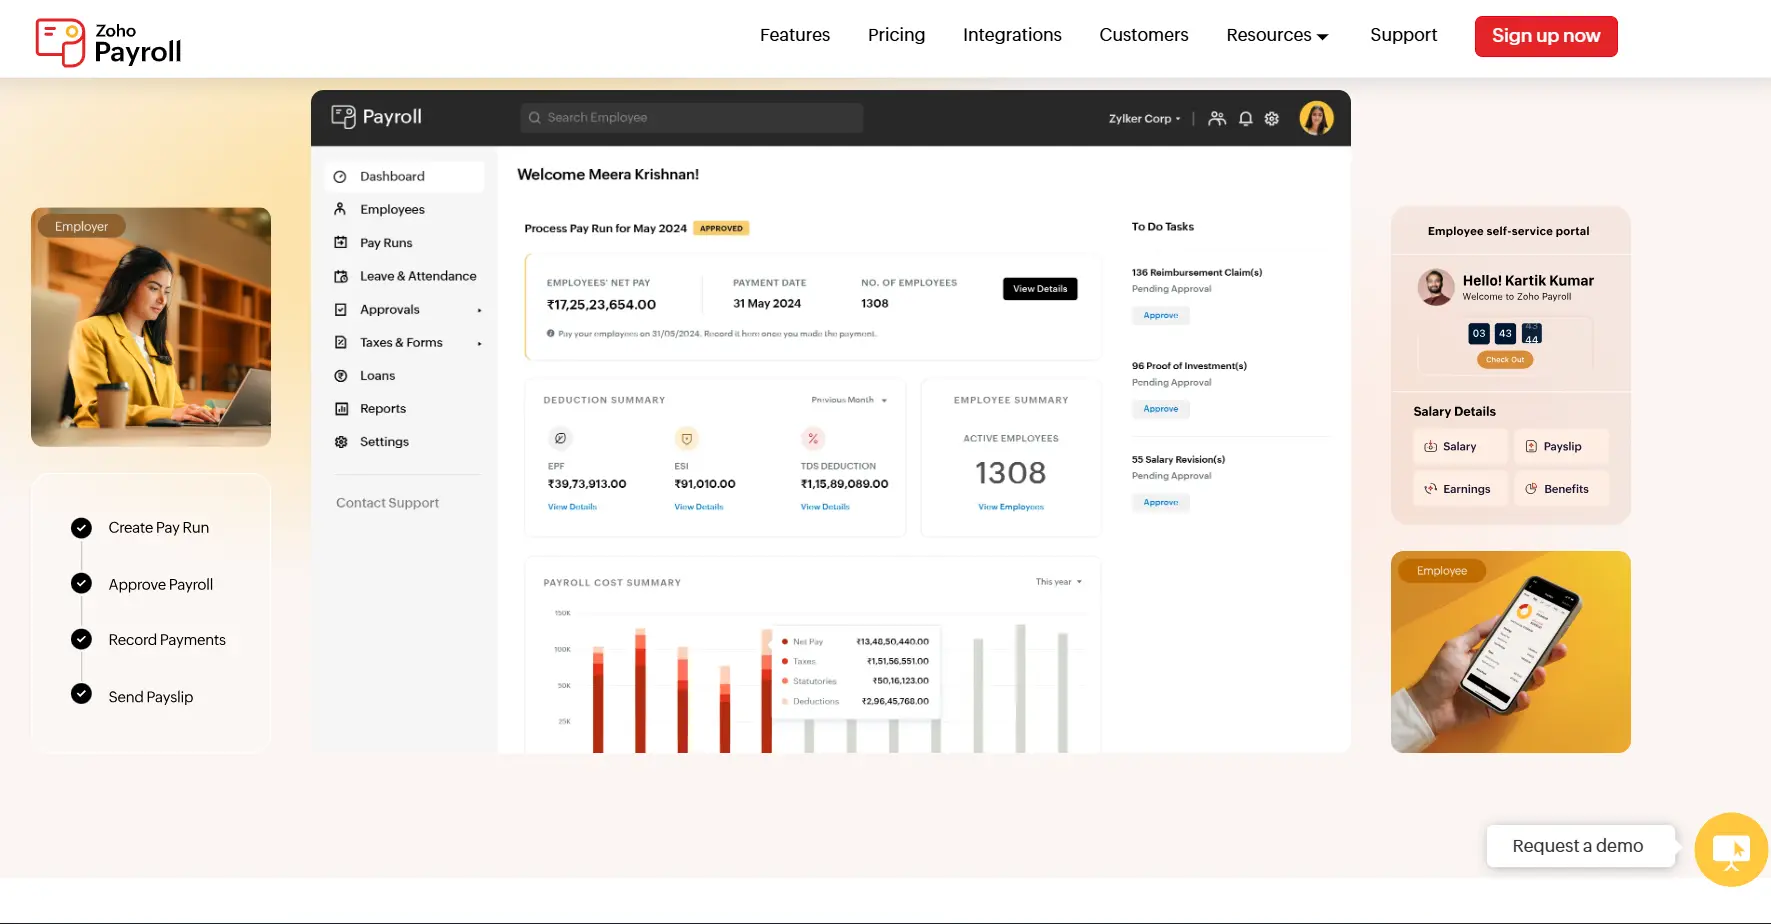Click the Zoho Payroll logo icon

(60, 42)
